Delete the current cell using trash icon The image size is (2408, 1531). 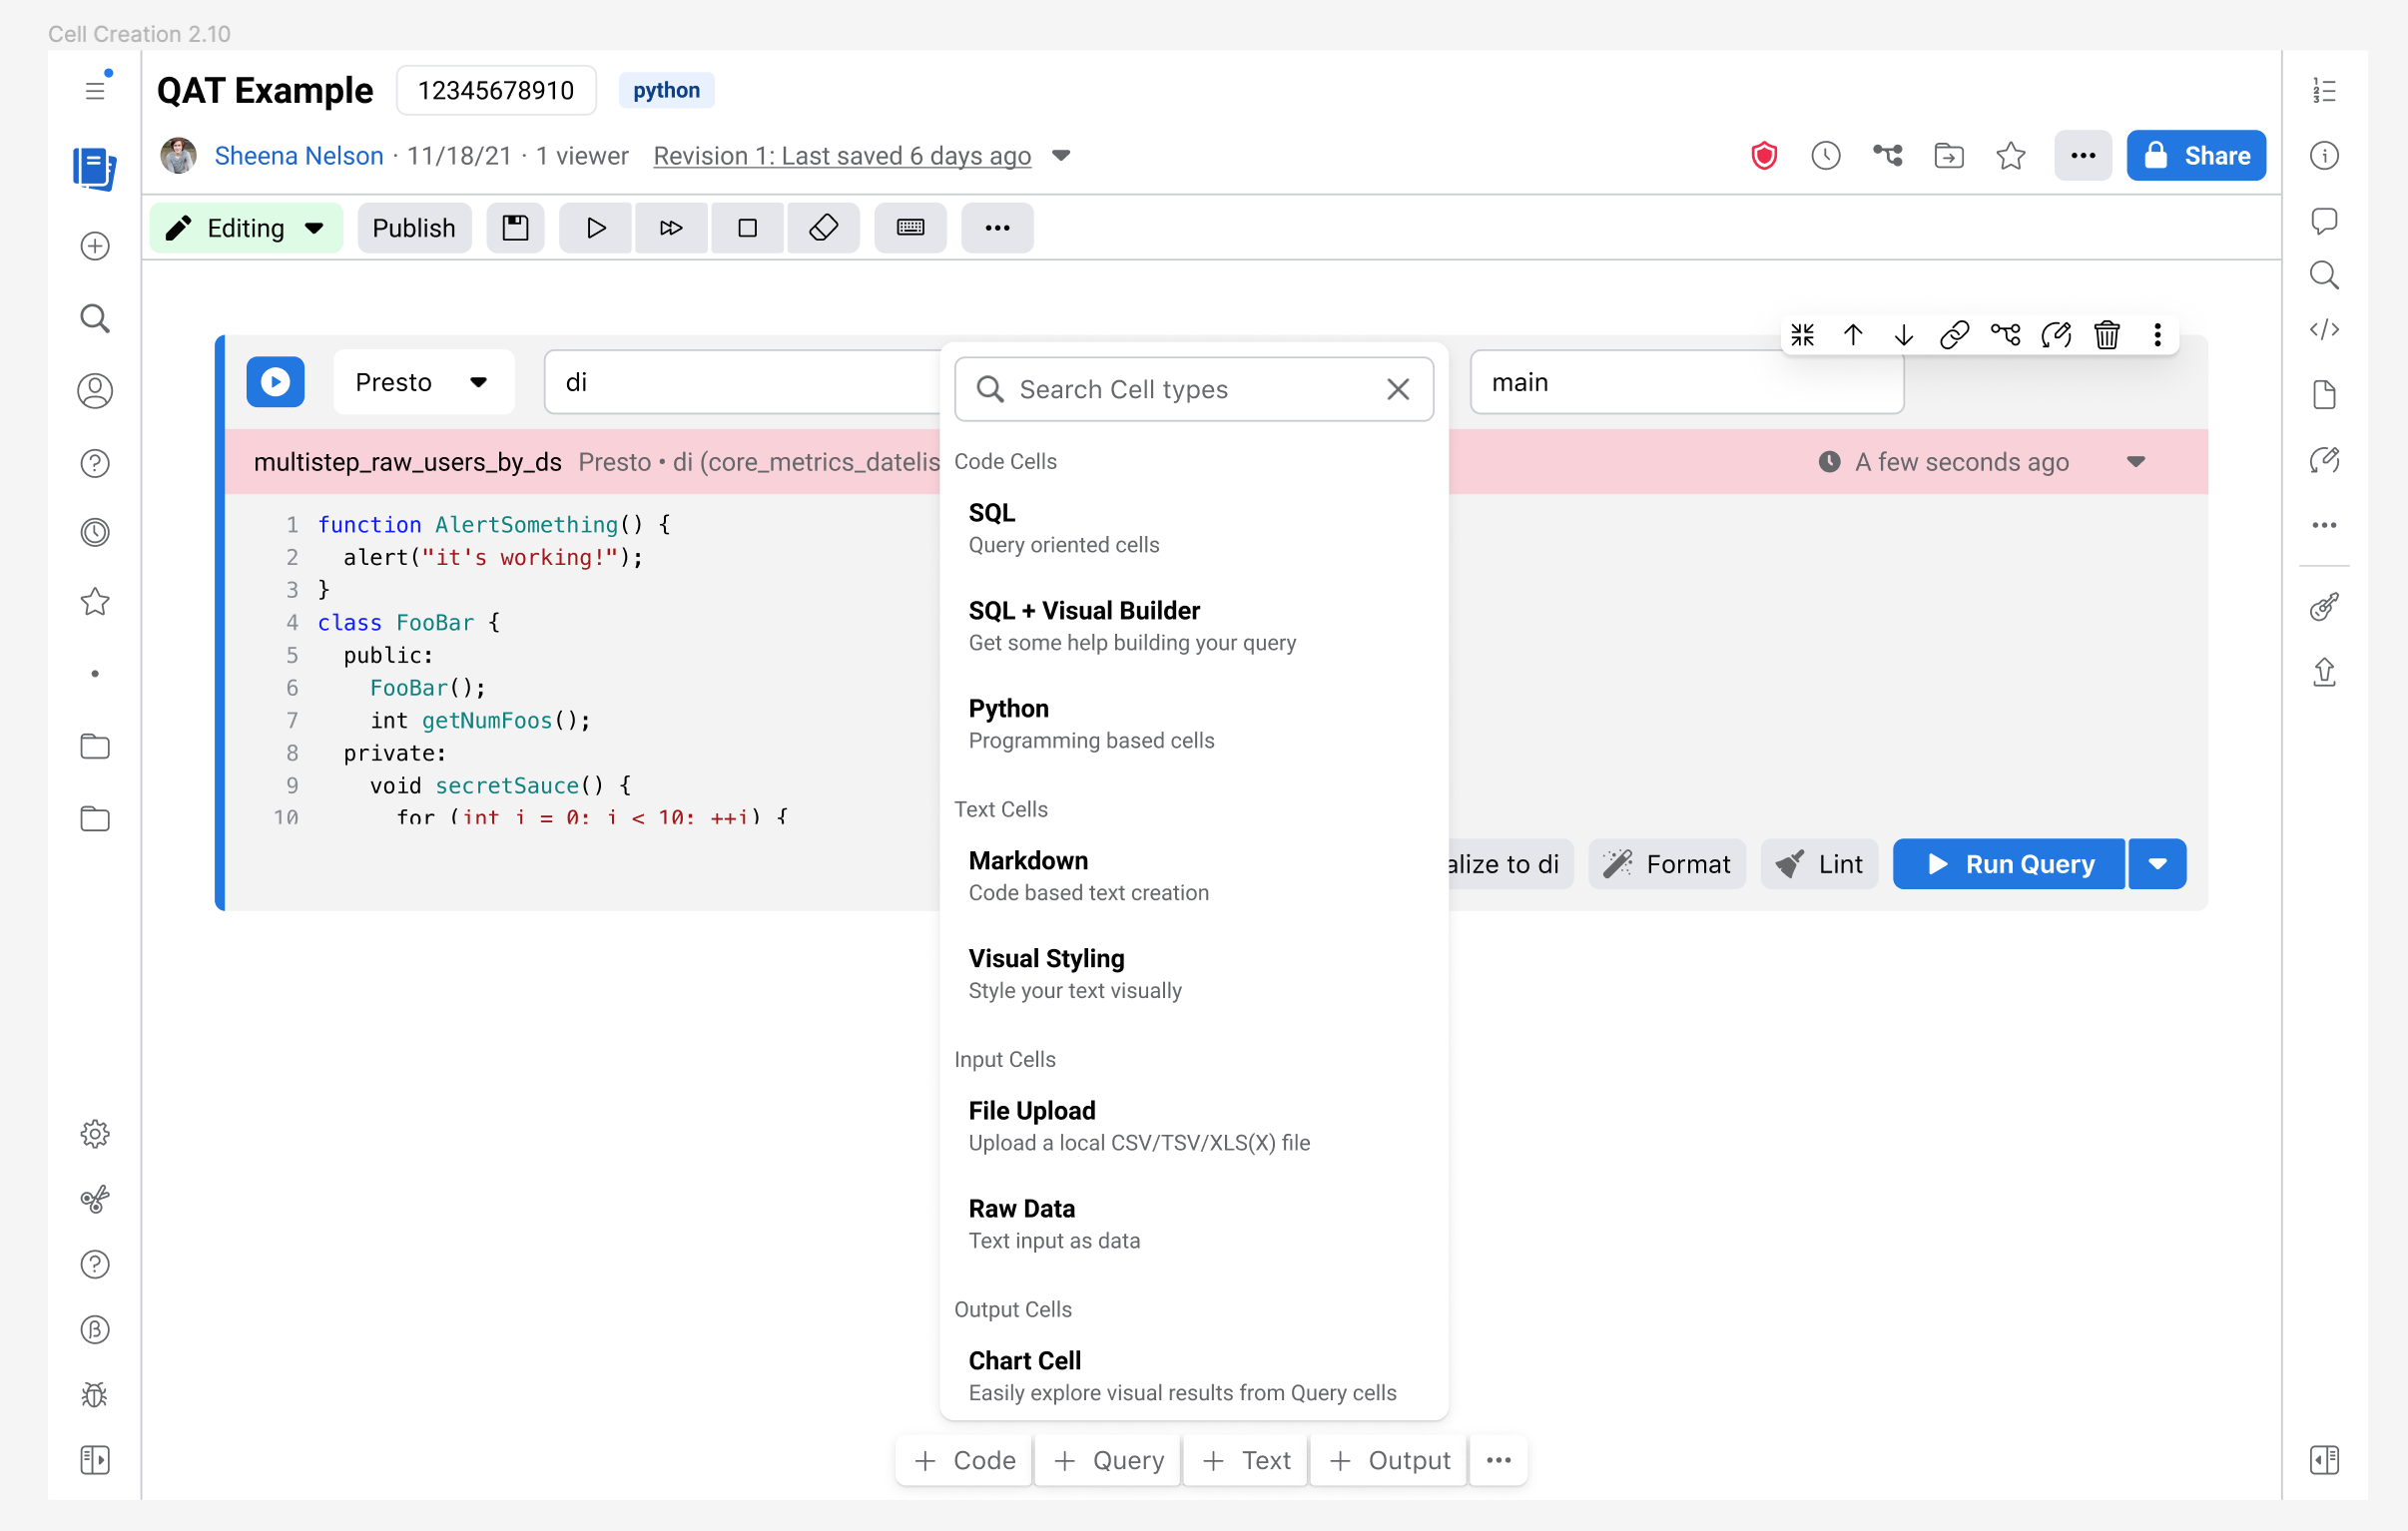coord(2107,335)
